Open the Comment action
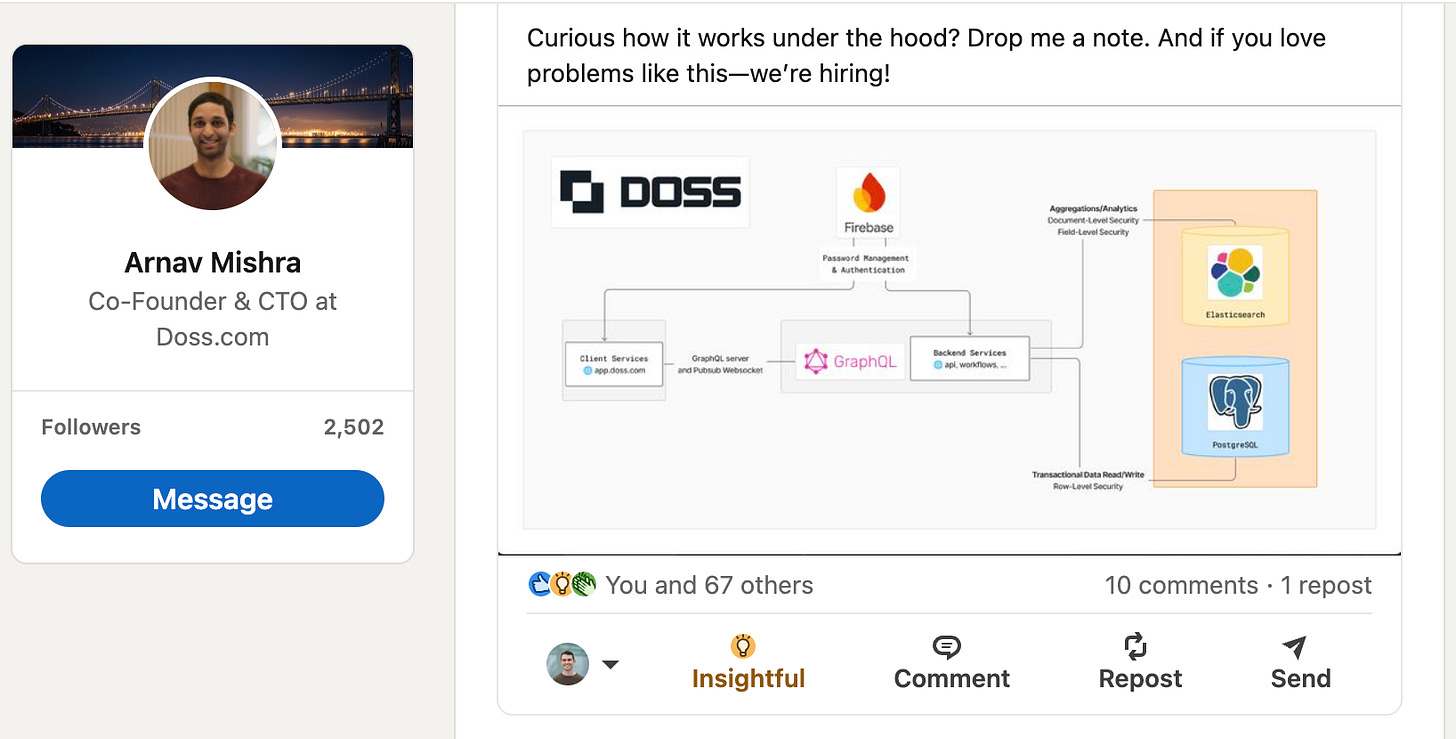 coord(951,662)
